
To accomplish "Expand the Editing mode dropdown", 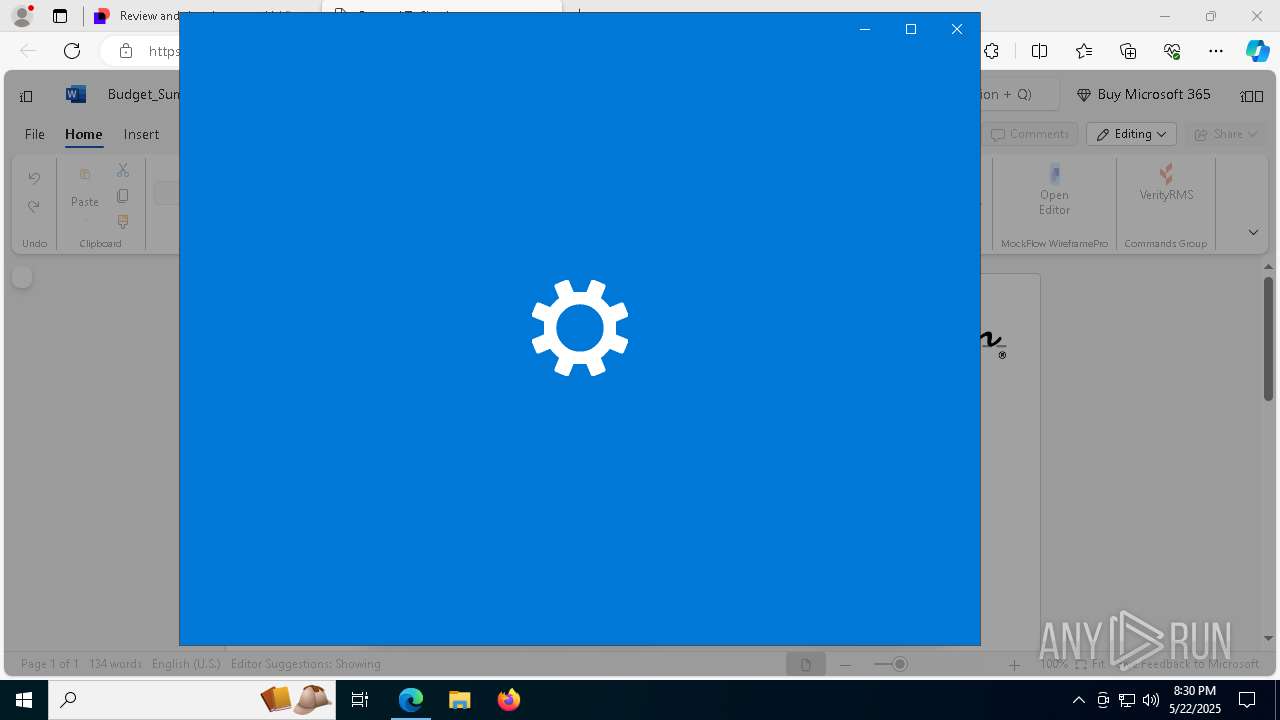I will pos(1131,134).
